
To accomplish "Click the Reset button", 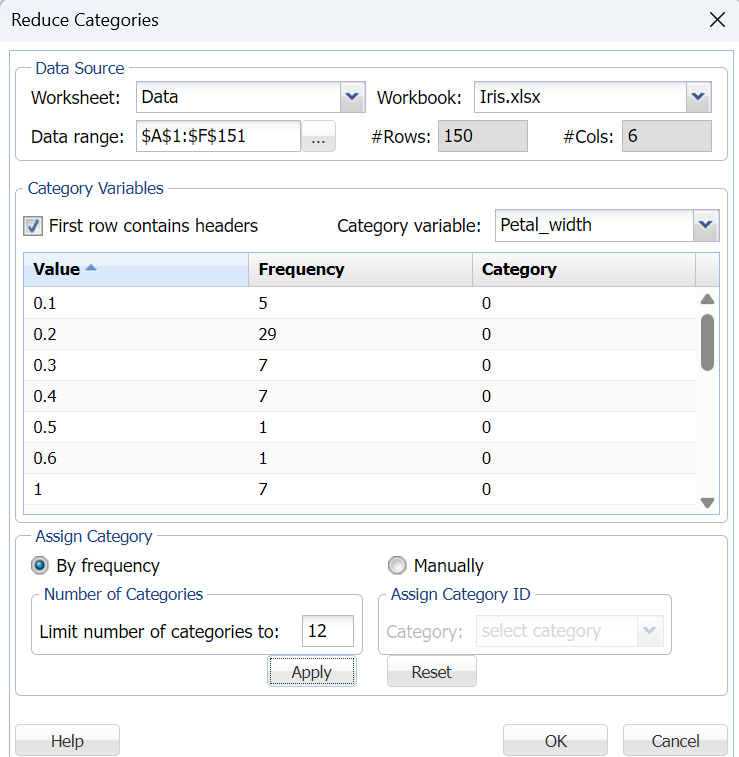I will coord(431,672).
